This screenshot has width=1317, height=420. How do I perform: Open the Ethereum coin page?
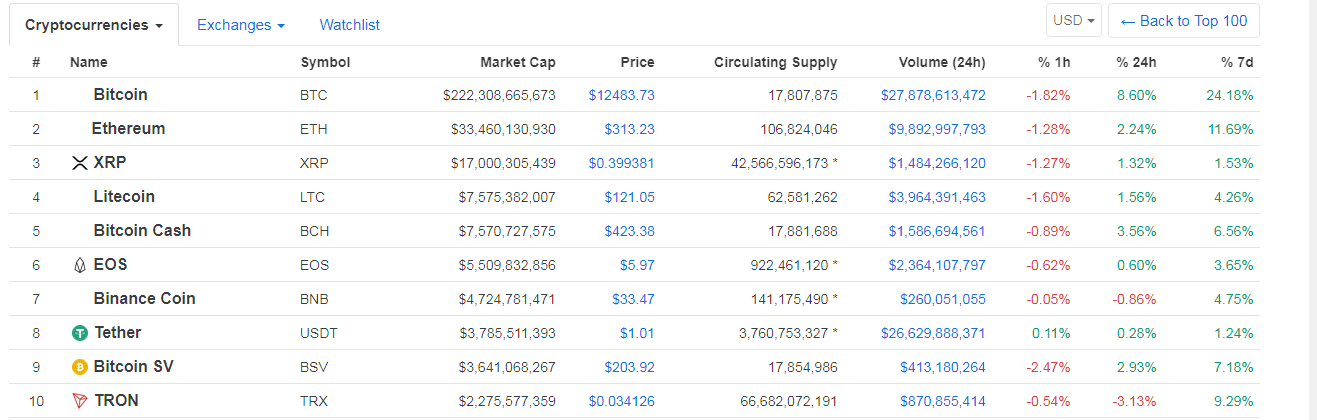coord(128,129)
